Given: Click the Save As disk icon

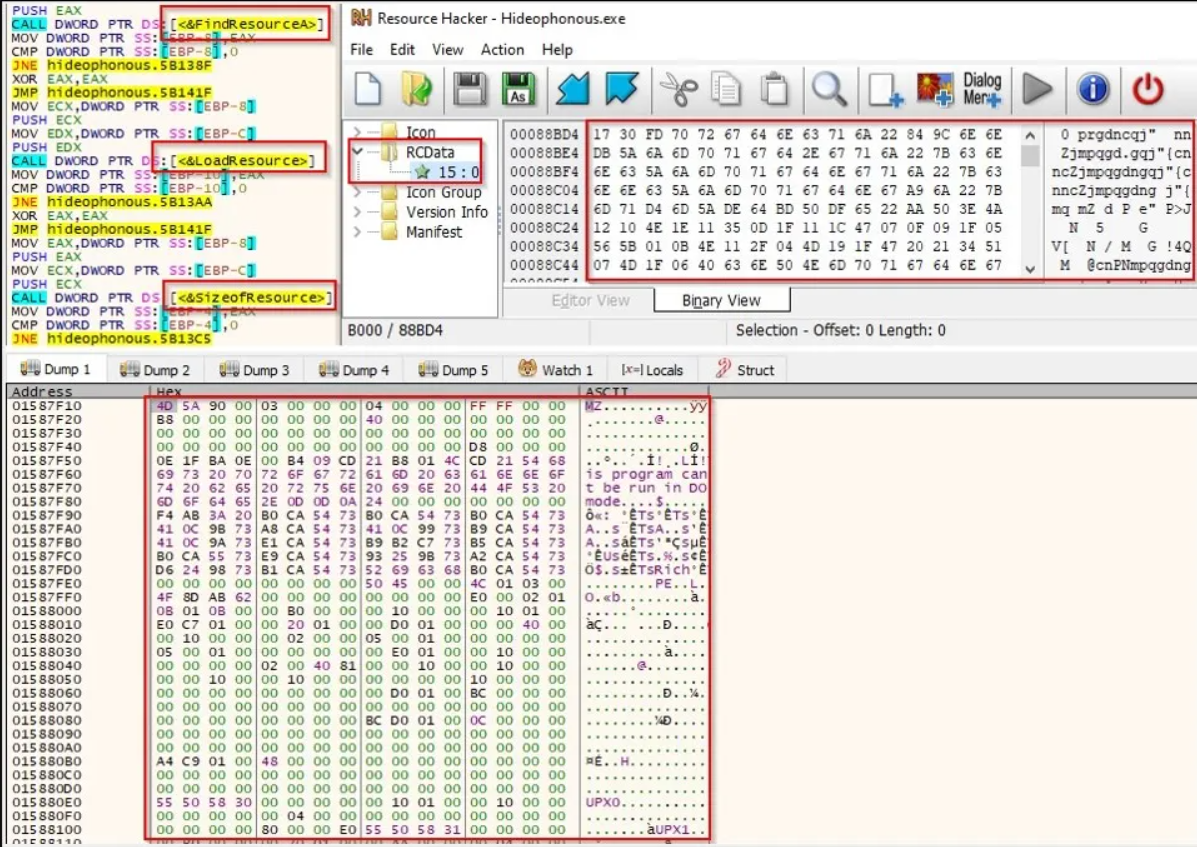Looking at the screenshot, I should tap(518, 89).
